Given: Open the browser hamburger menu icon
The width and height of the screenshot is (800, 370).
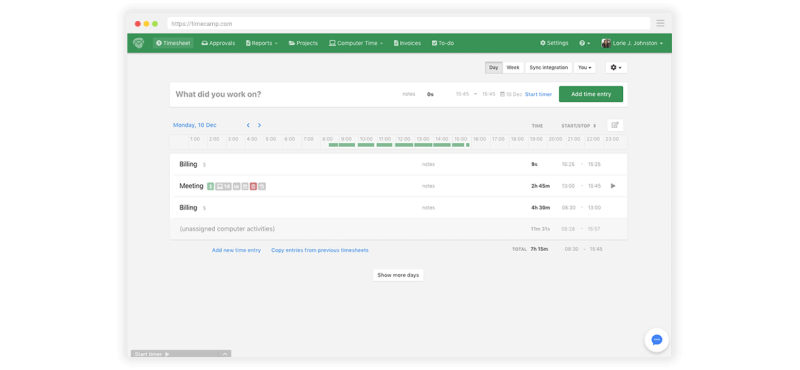Looking at the screenshot, I should tap(660, 23).
